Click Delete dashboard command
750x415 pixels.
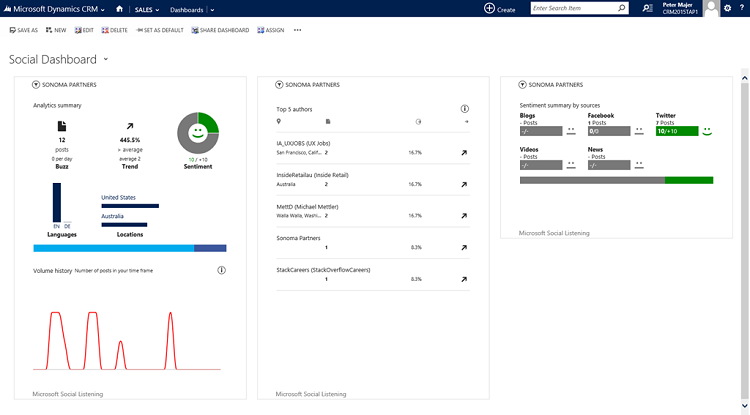tap(114, 30)
